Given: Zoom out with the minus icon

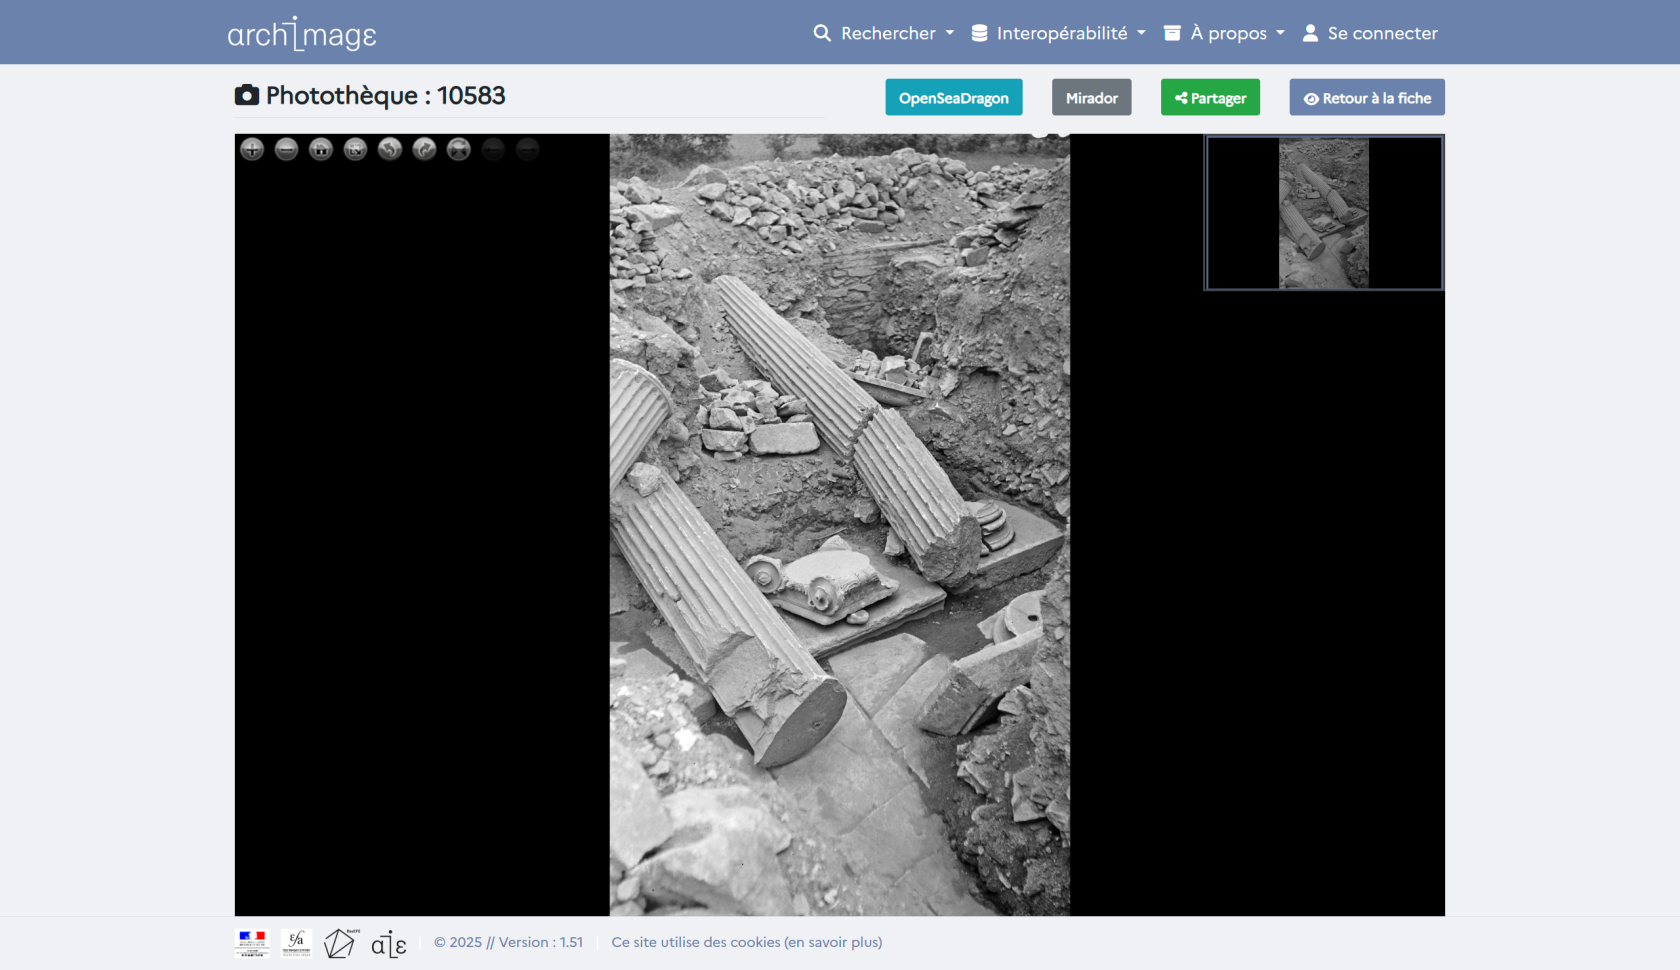Looking at the screenshot, I should click(286, 149).
